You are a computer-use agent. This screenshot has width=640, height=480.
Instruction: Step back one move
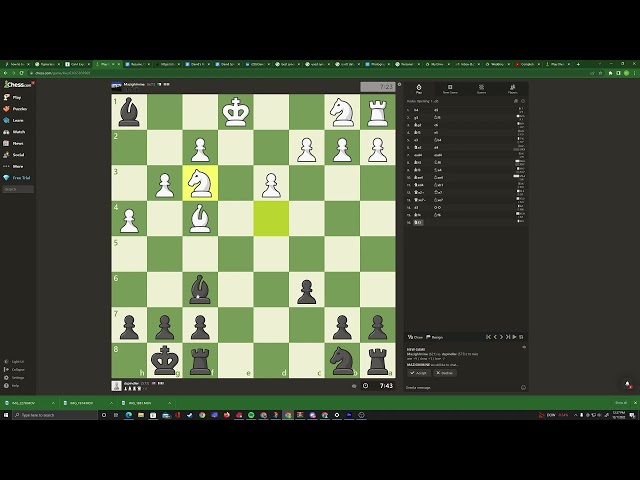(495, 337)
